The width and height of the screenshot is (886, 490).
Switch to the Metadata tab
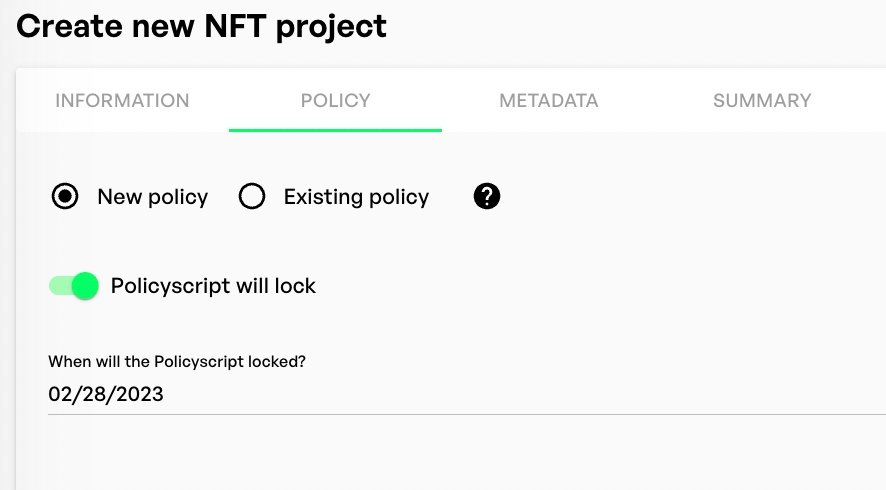point(549,101)
